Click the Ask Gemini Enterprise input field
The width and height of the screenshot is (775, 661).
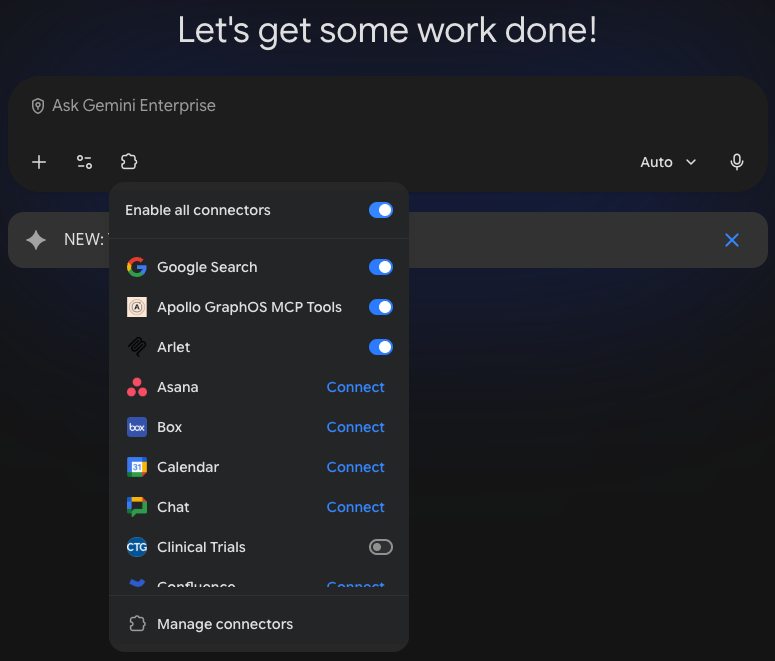[388, 106]
